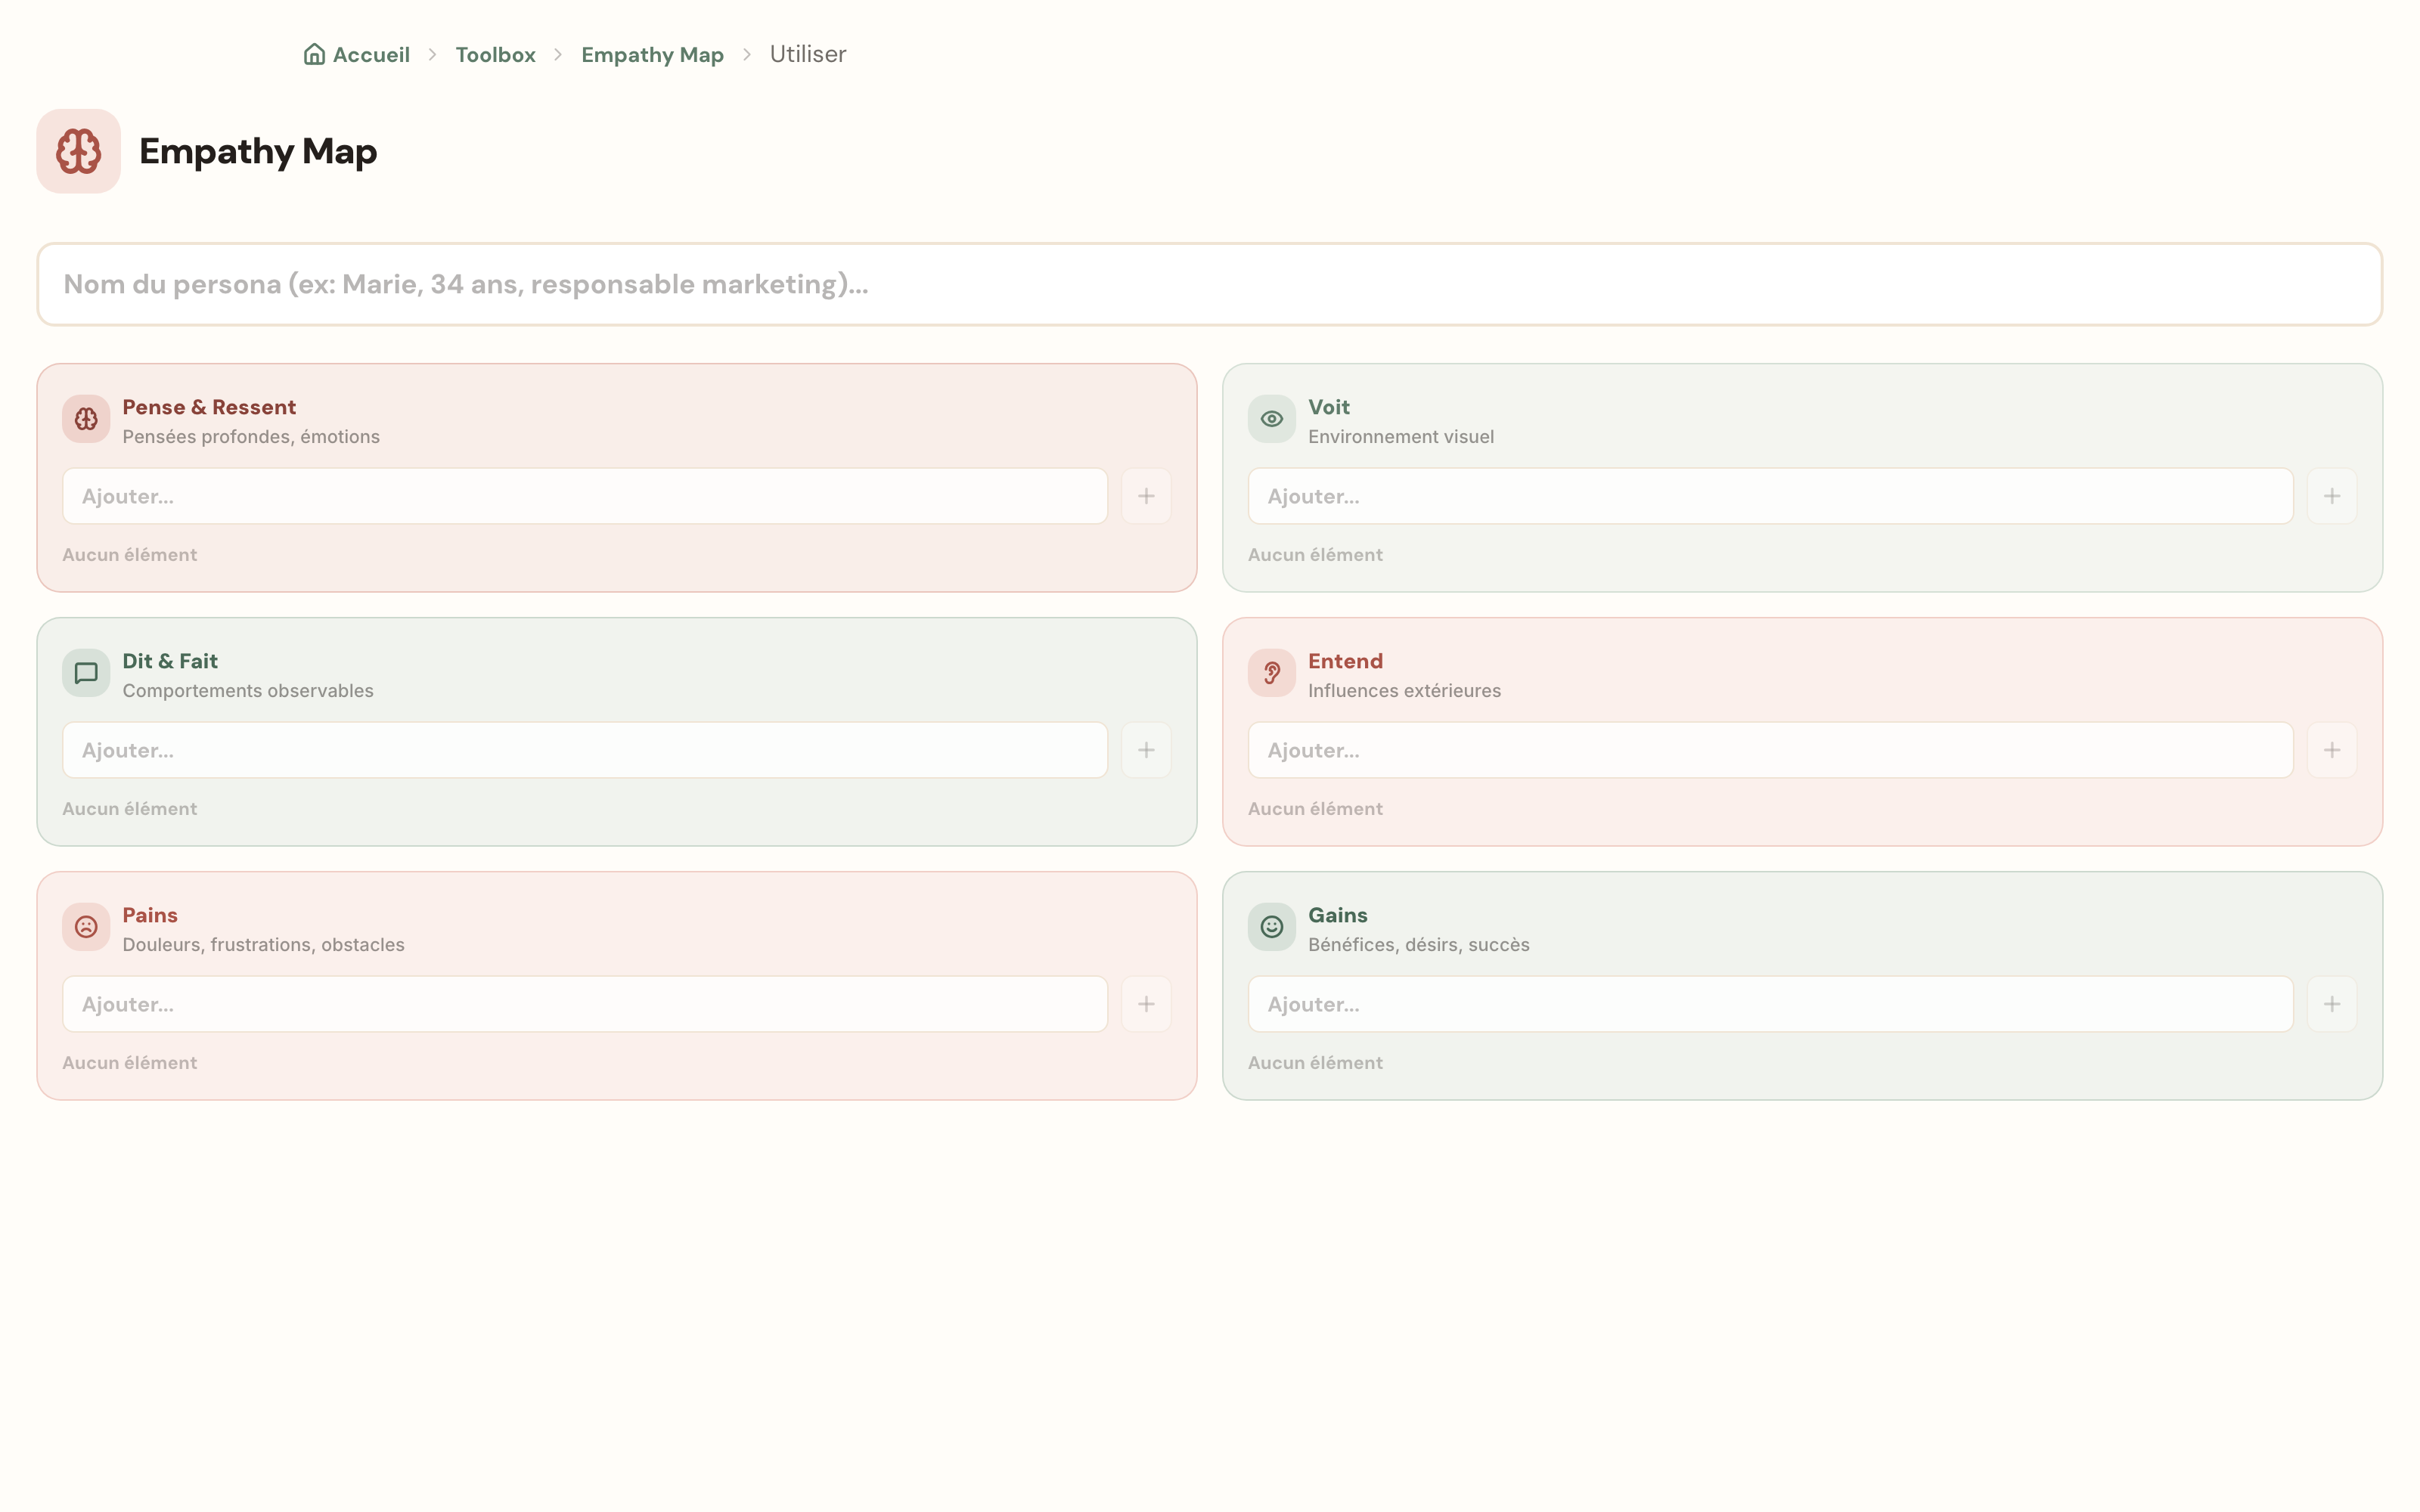Screen dimensions: 2420x1512
Task: Focus the Ajouter field in Entend
Action: pos(1770,750)
